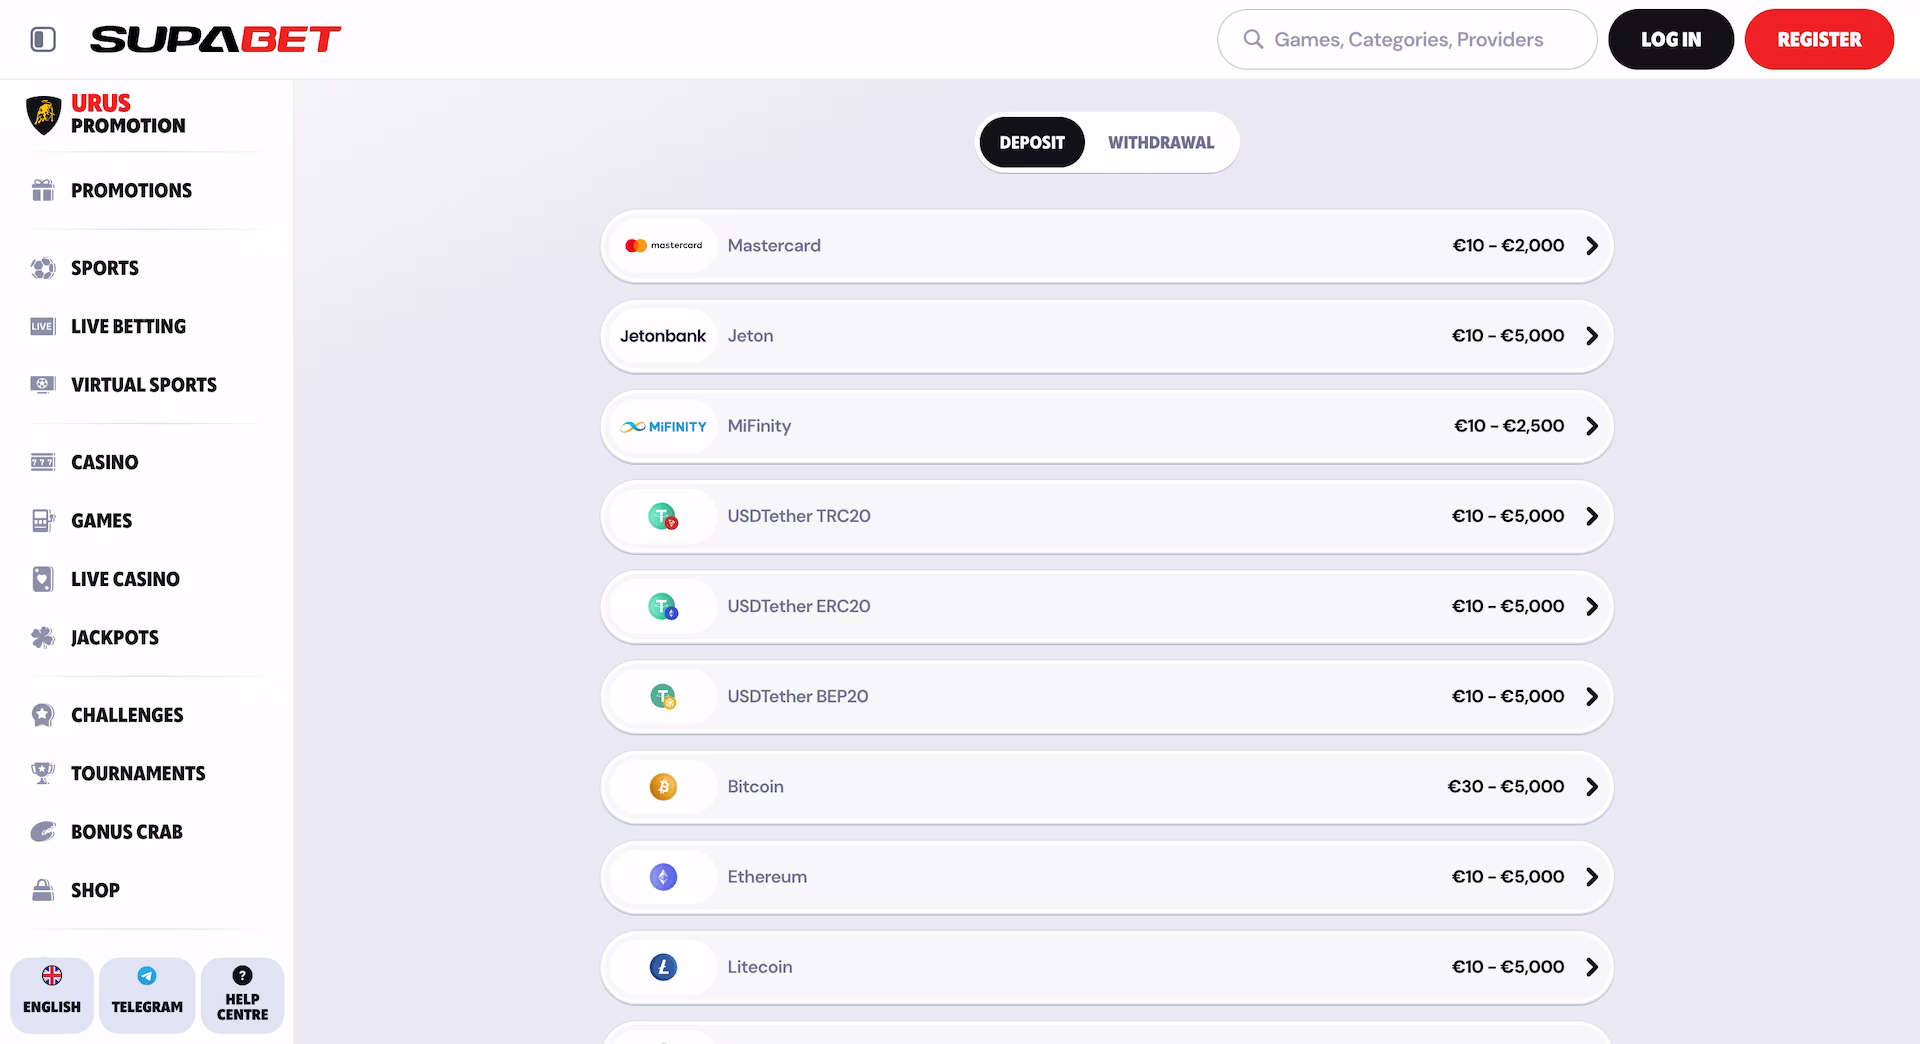Click the Litecoin payment method name
This screenshot has width=1920, height=1044.
[x=760, y=967]
